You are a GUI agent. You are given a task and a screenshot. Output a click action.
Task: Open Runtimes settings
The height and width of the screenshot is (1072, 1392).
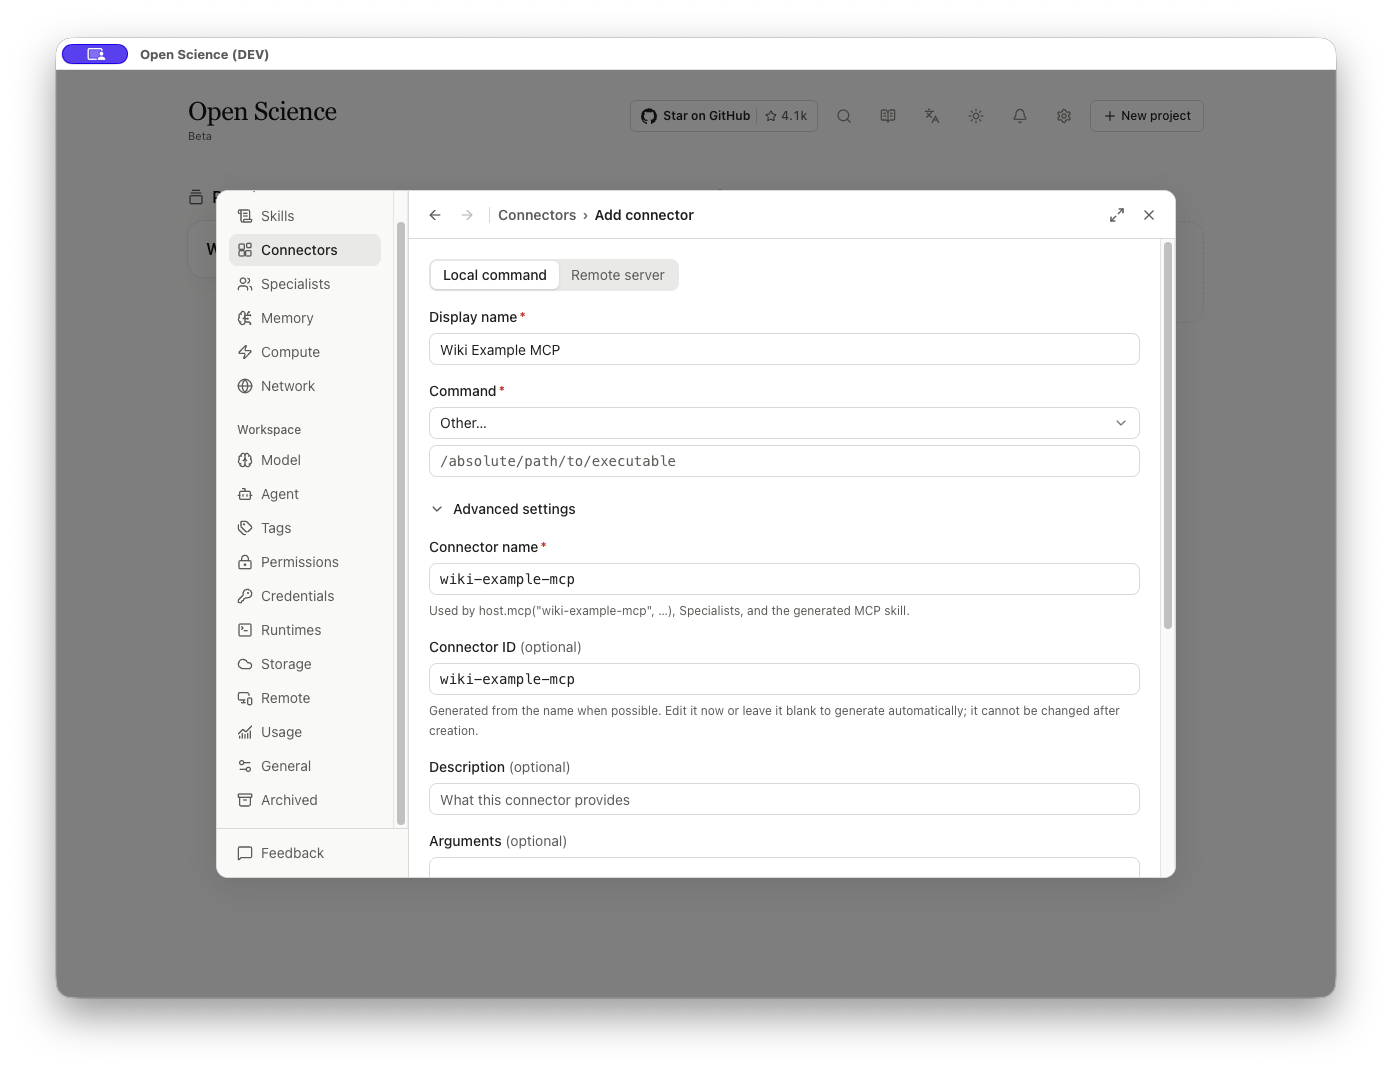pos(304,630)
